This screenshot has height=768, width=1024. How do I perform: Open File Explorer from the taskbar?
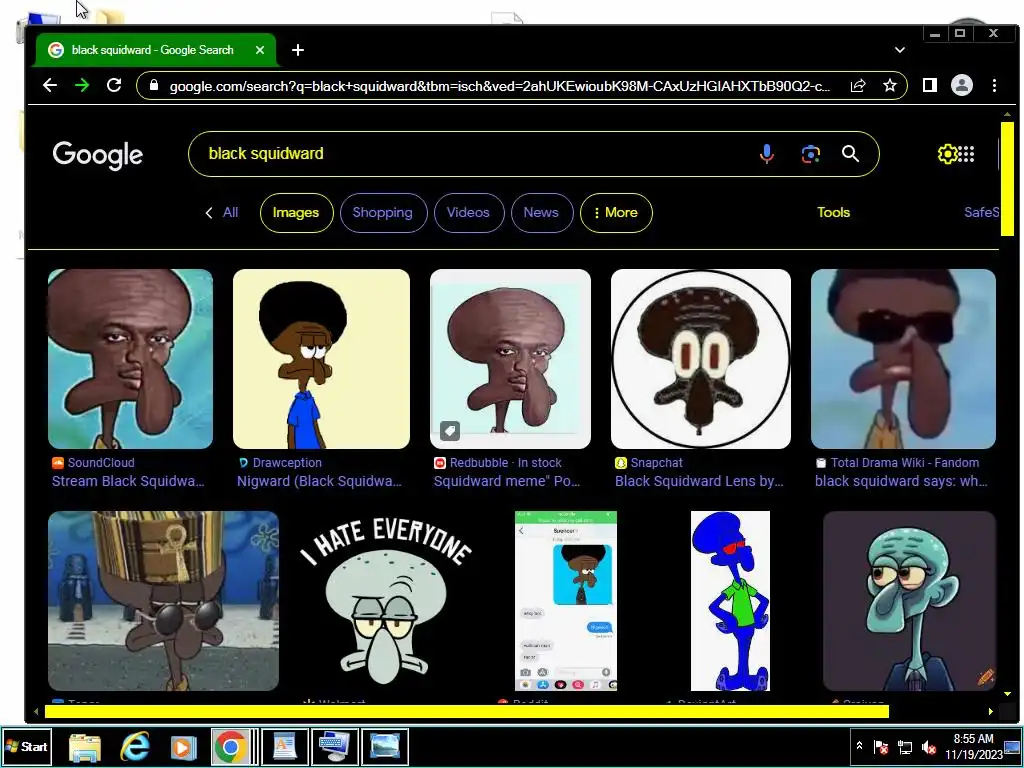pos(85,747)
